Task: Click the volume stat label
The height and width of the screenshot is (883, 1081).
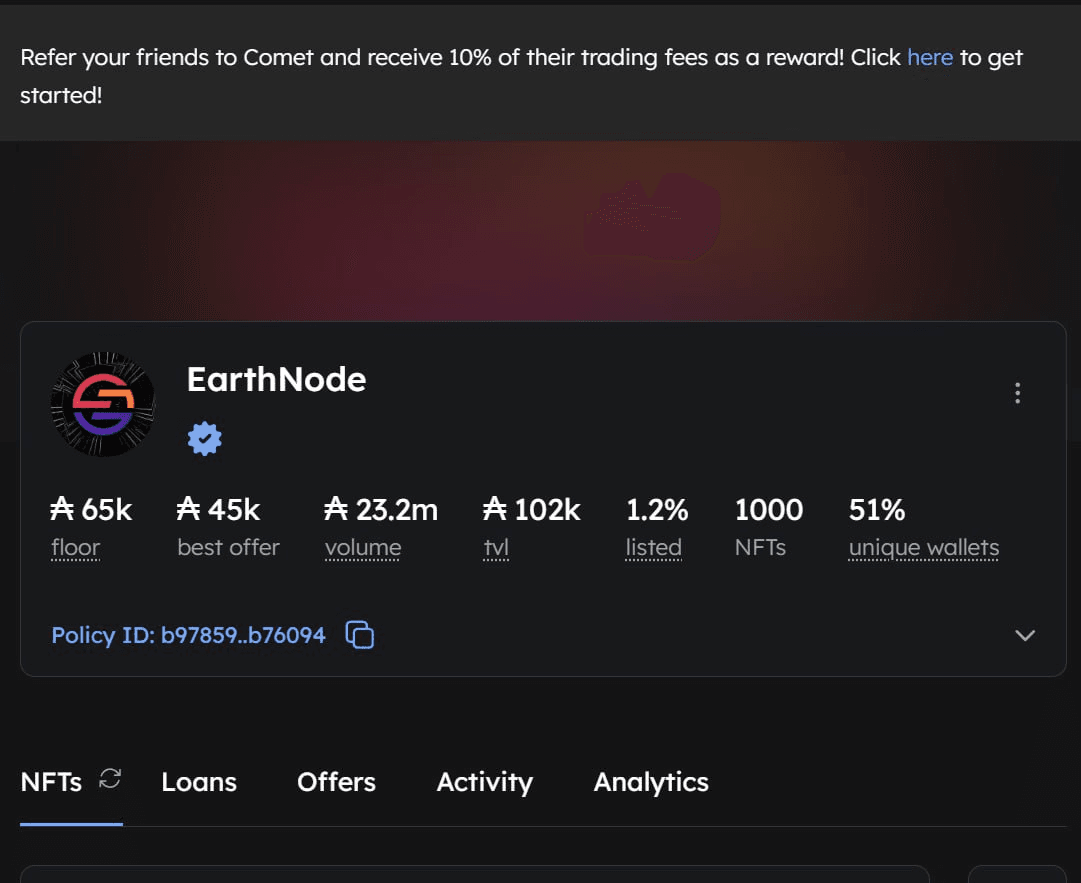Action: 363,547
